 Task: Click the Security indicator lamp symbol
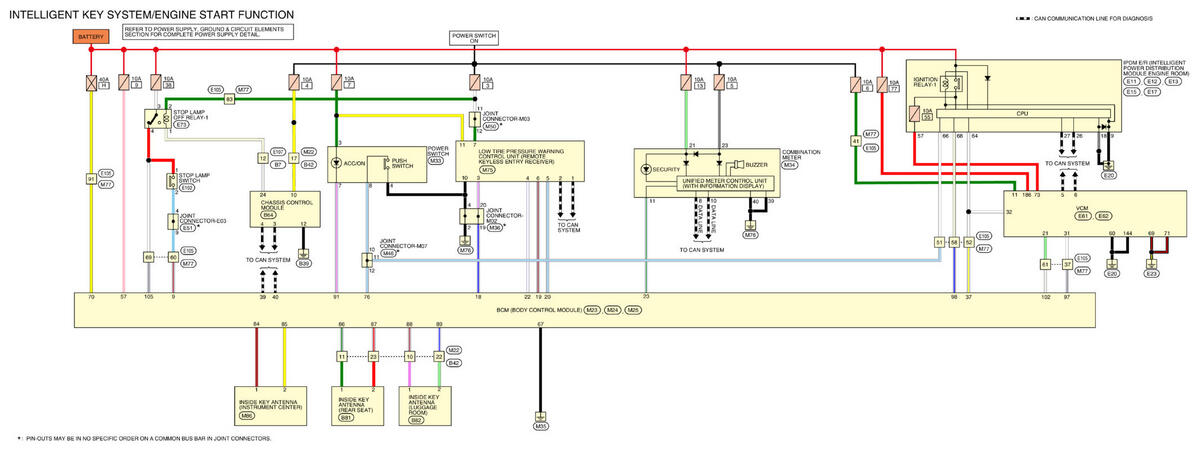point(646,168)
